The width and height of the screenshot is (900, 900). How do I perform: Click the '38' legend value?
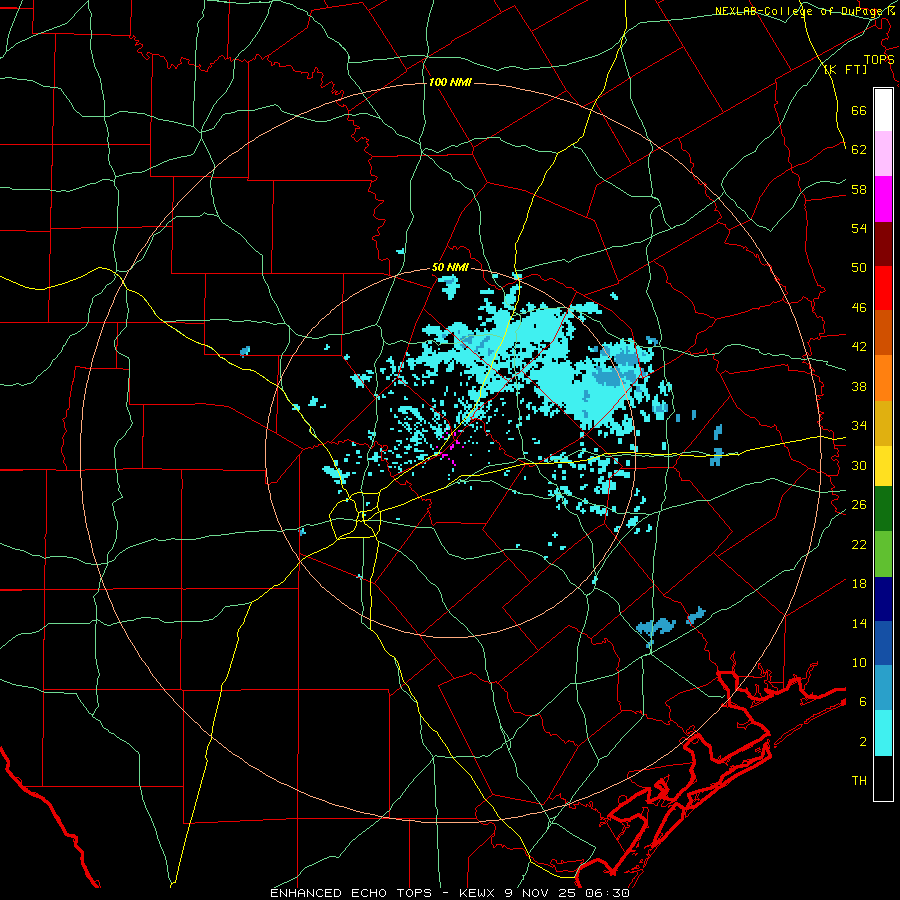[x=859, y=386]
